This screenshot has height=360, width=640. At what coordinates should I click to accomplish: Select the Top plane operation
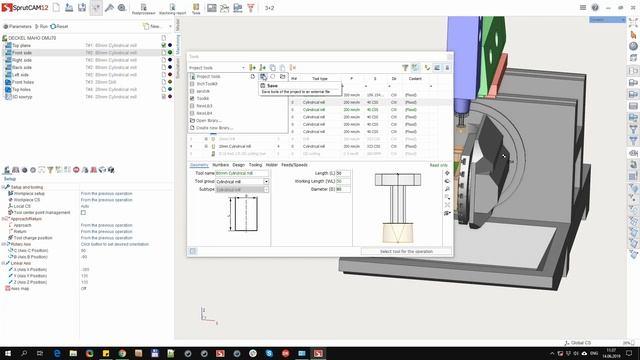(21, 45)
